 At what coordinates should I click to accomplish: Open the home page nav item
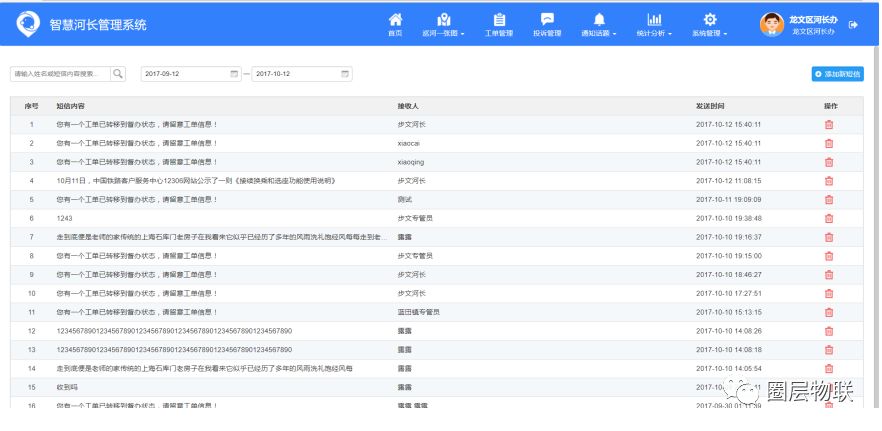point(395,25)
